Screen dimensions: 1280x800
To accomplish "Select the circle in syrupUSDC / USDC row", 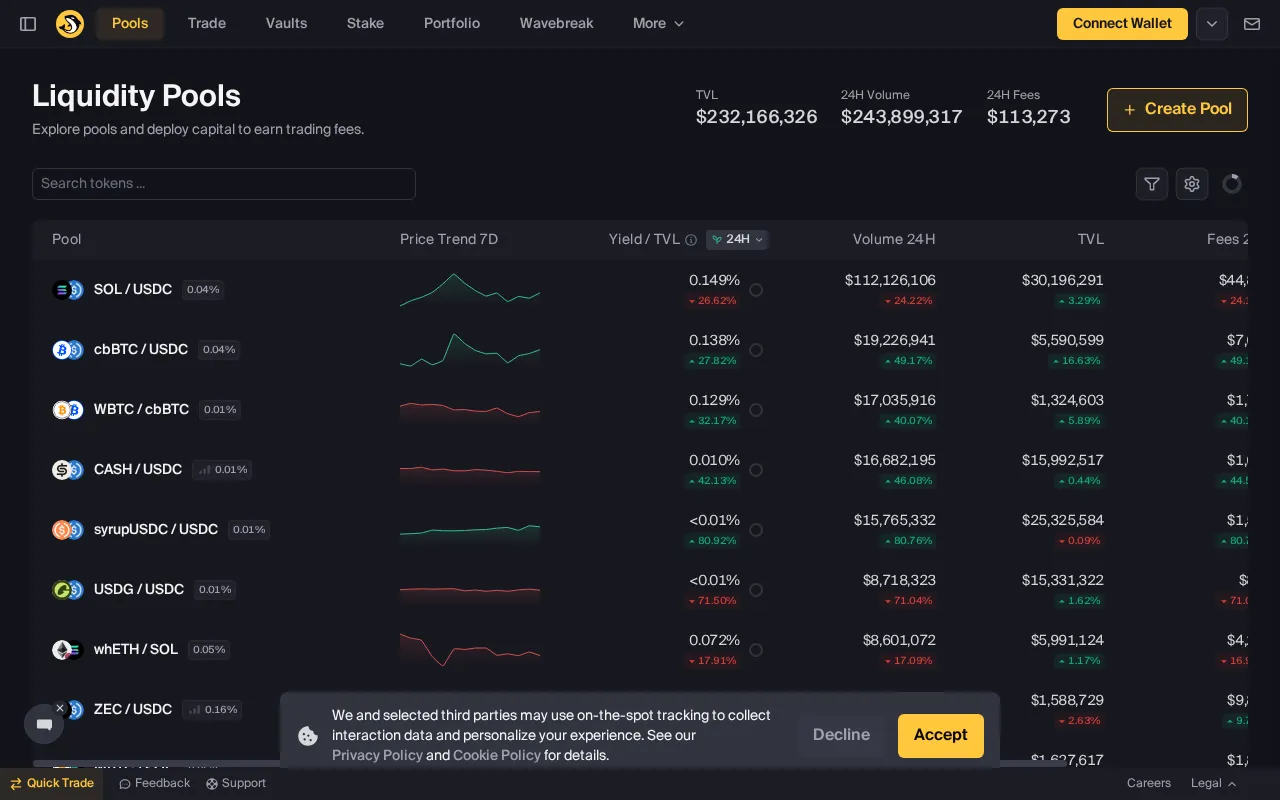I will [x=756, y=530].
